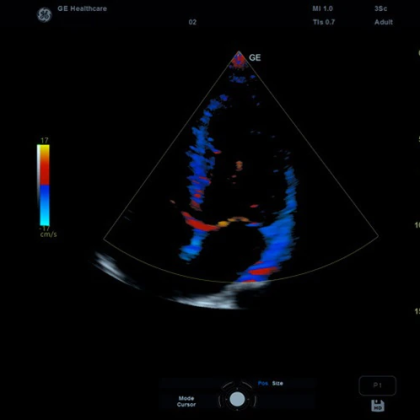Click the GE Healthcare title text
The image size is (420, 420).
coord(82,9)
